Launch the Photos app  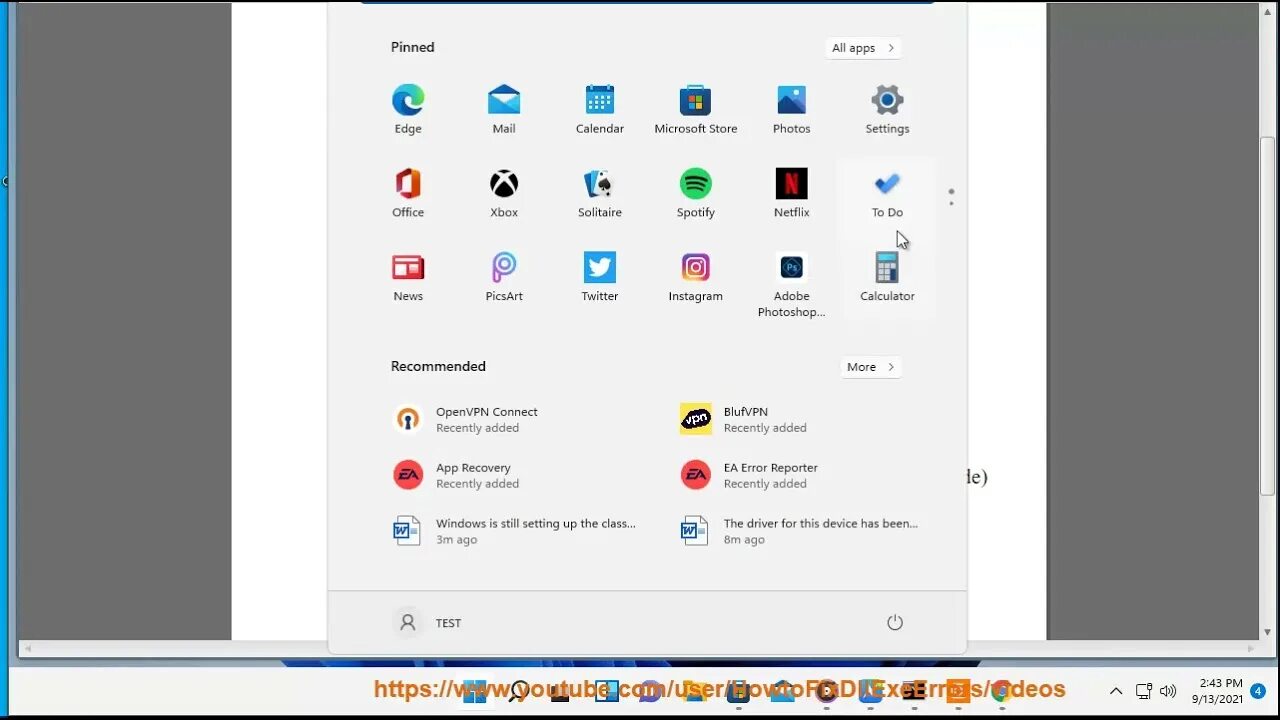[791, 109]
